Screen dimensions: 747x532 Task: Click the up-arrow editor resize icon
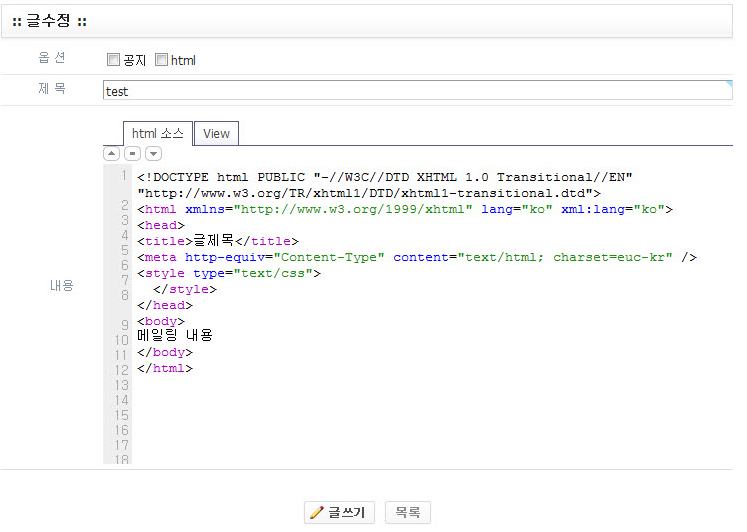(x=111, y=154)
